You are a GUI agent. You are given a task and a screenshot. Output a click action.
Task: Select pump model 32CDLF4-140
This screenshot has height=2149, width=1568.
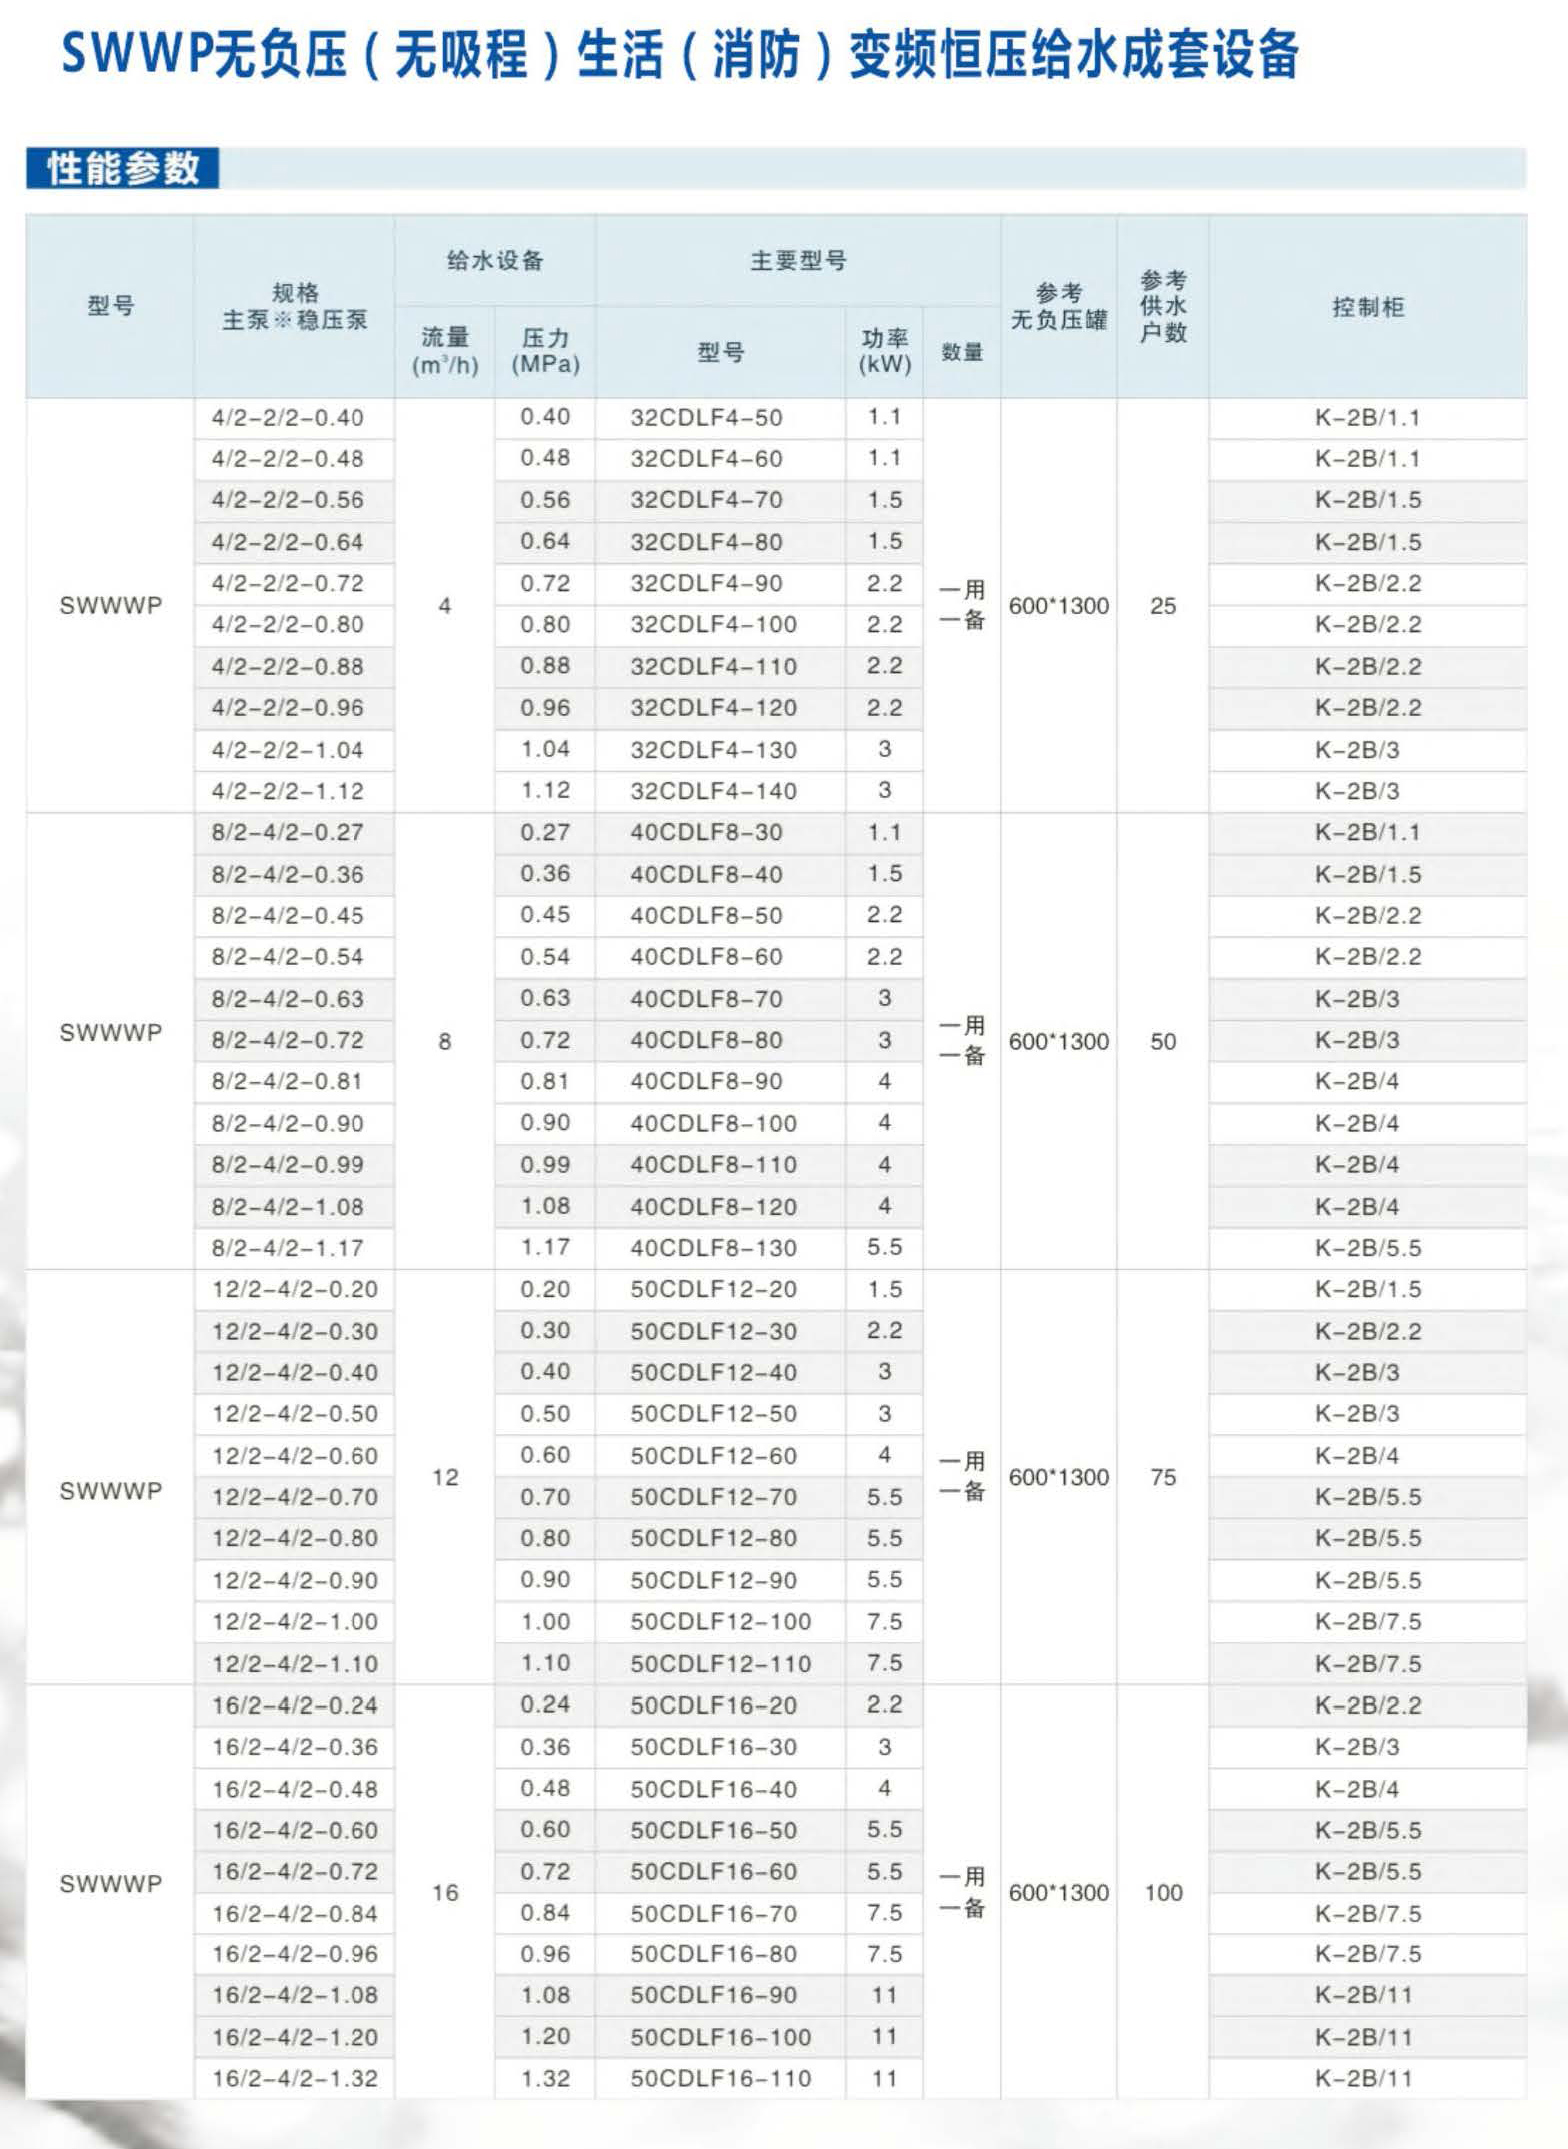pyautogui.click(x=713, y=791)
